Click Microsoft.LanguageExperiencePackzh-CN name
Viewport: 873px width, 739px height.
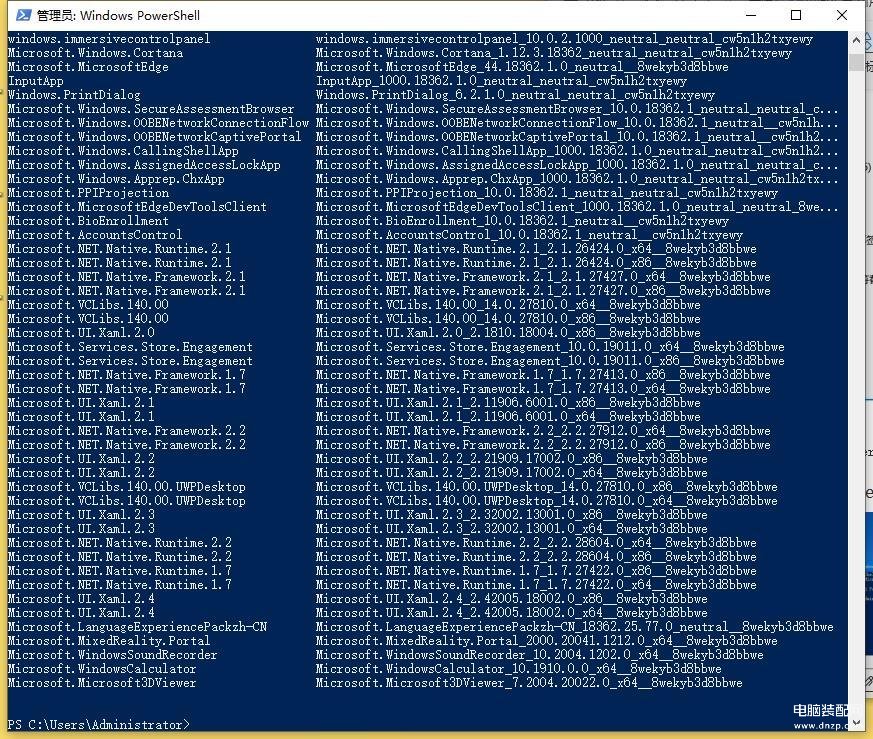pyautogui.click(x=137, y=627)
